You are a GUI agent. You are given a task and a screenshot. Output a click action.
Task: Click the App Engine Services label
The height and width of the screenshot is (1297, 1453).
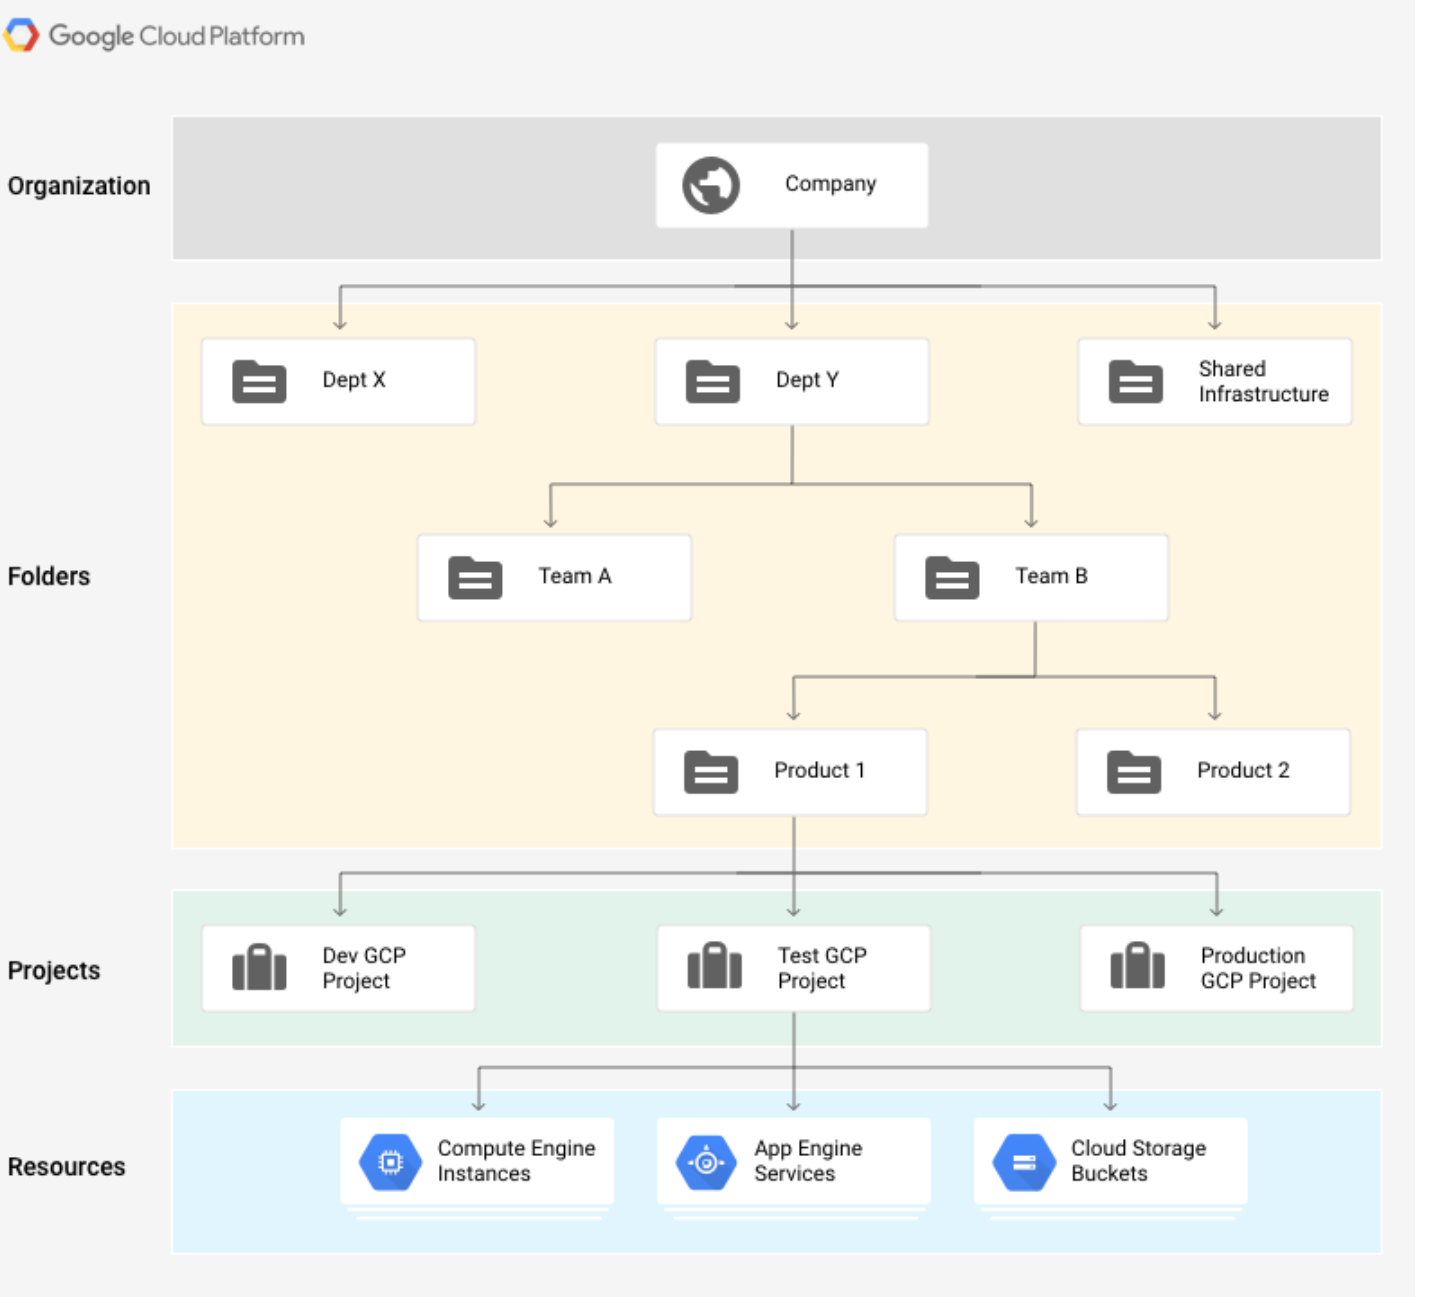[808, 1161]
